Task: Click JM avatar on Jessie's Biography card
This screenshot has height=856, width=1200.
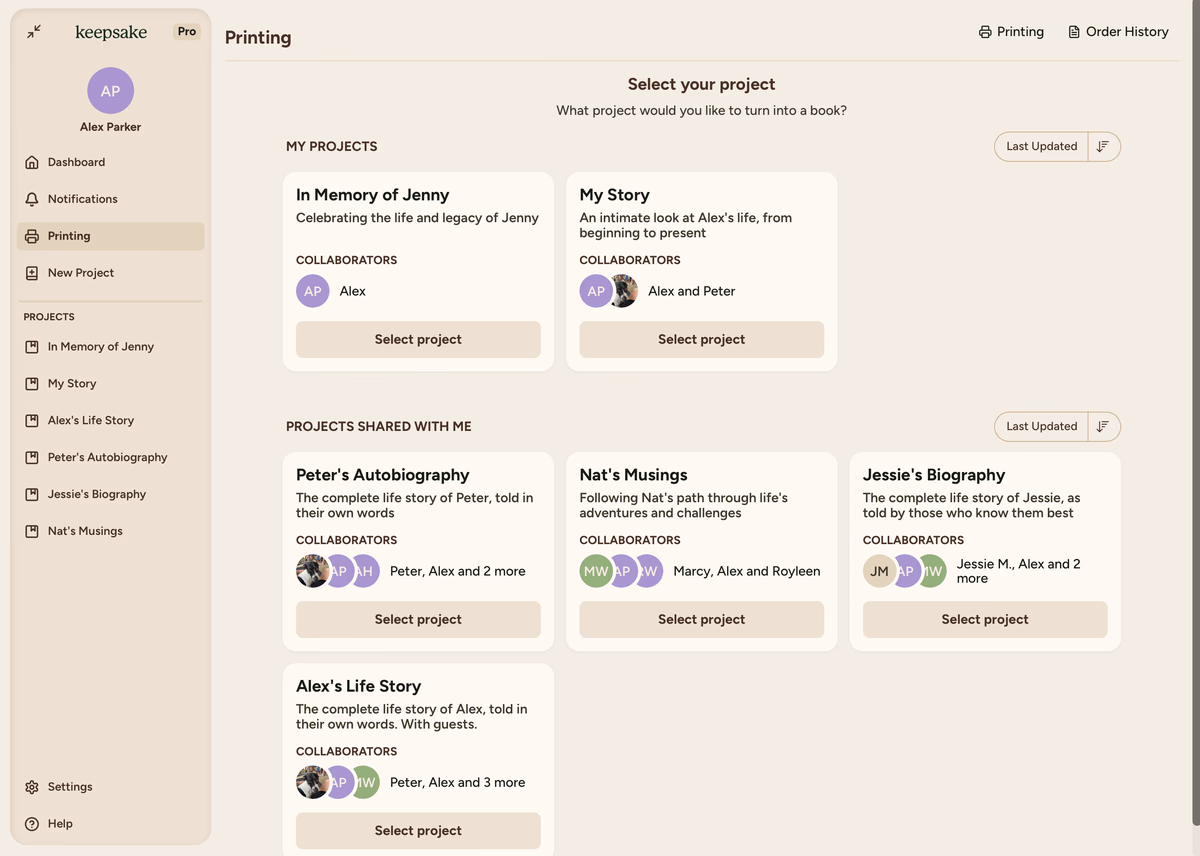Action: tap(879, 571)
